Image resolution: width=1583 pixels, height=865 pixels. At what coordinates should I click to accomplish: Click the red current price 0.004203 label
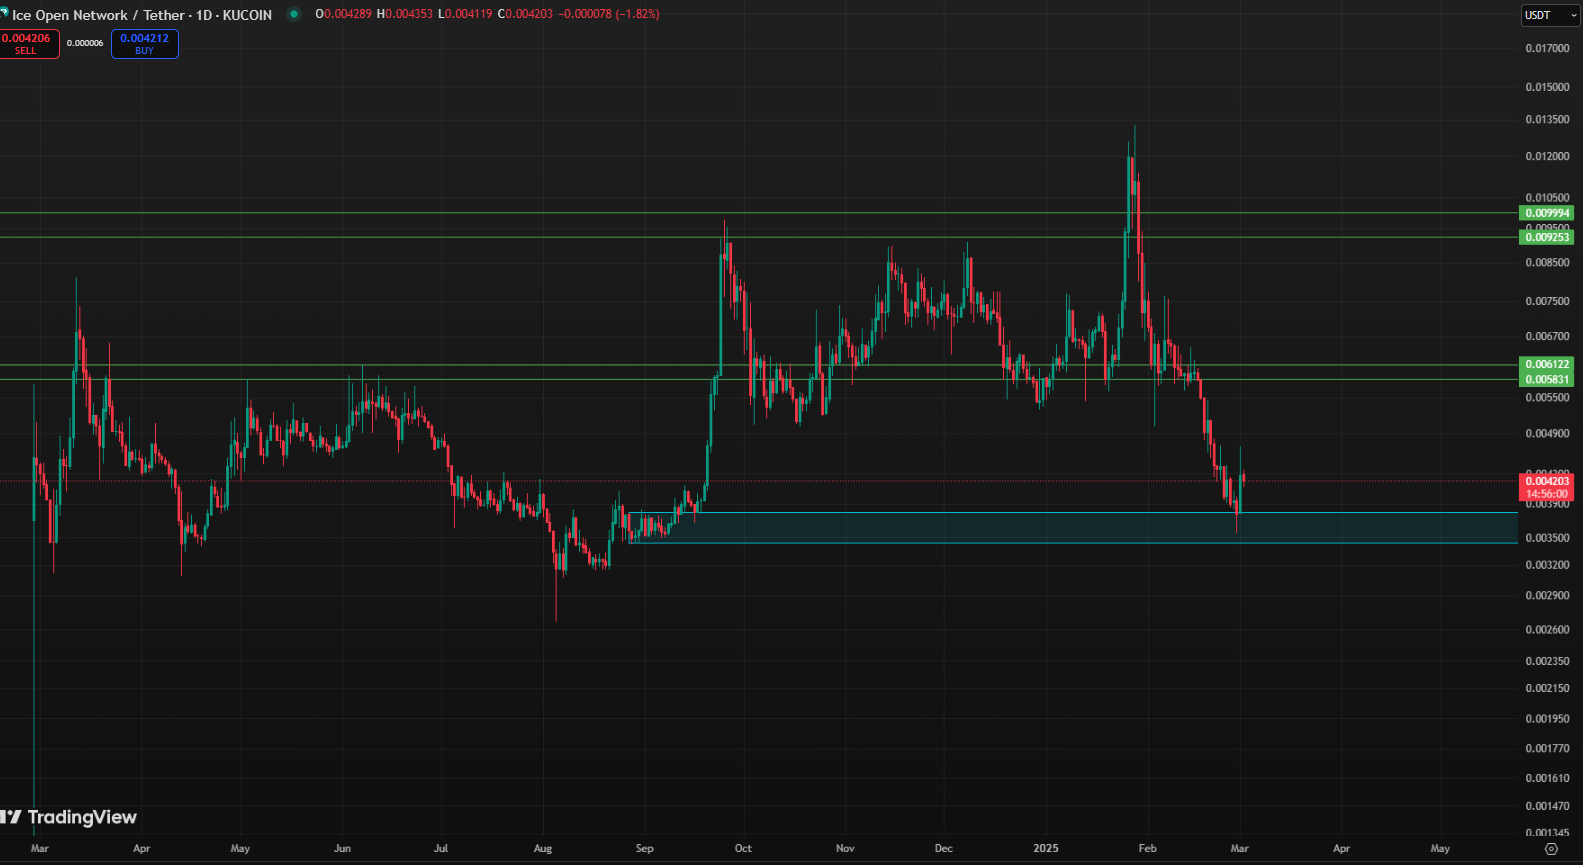(x=1546, y=482)
